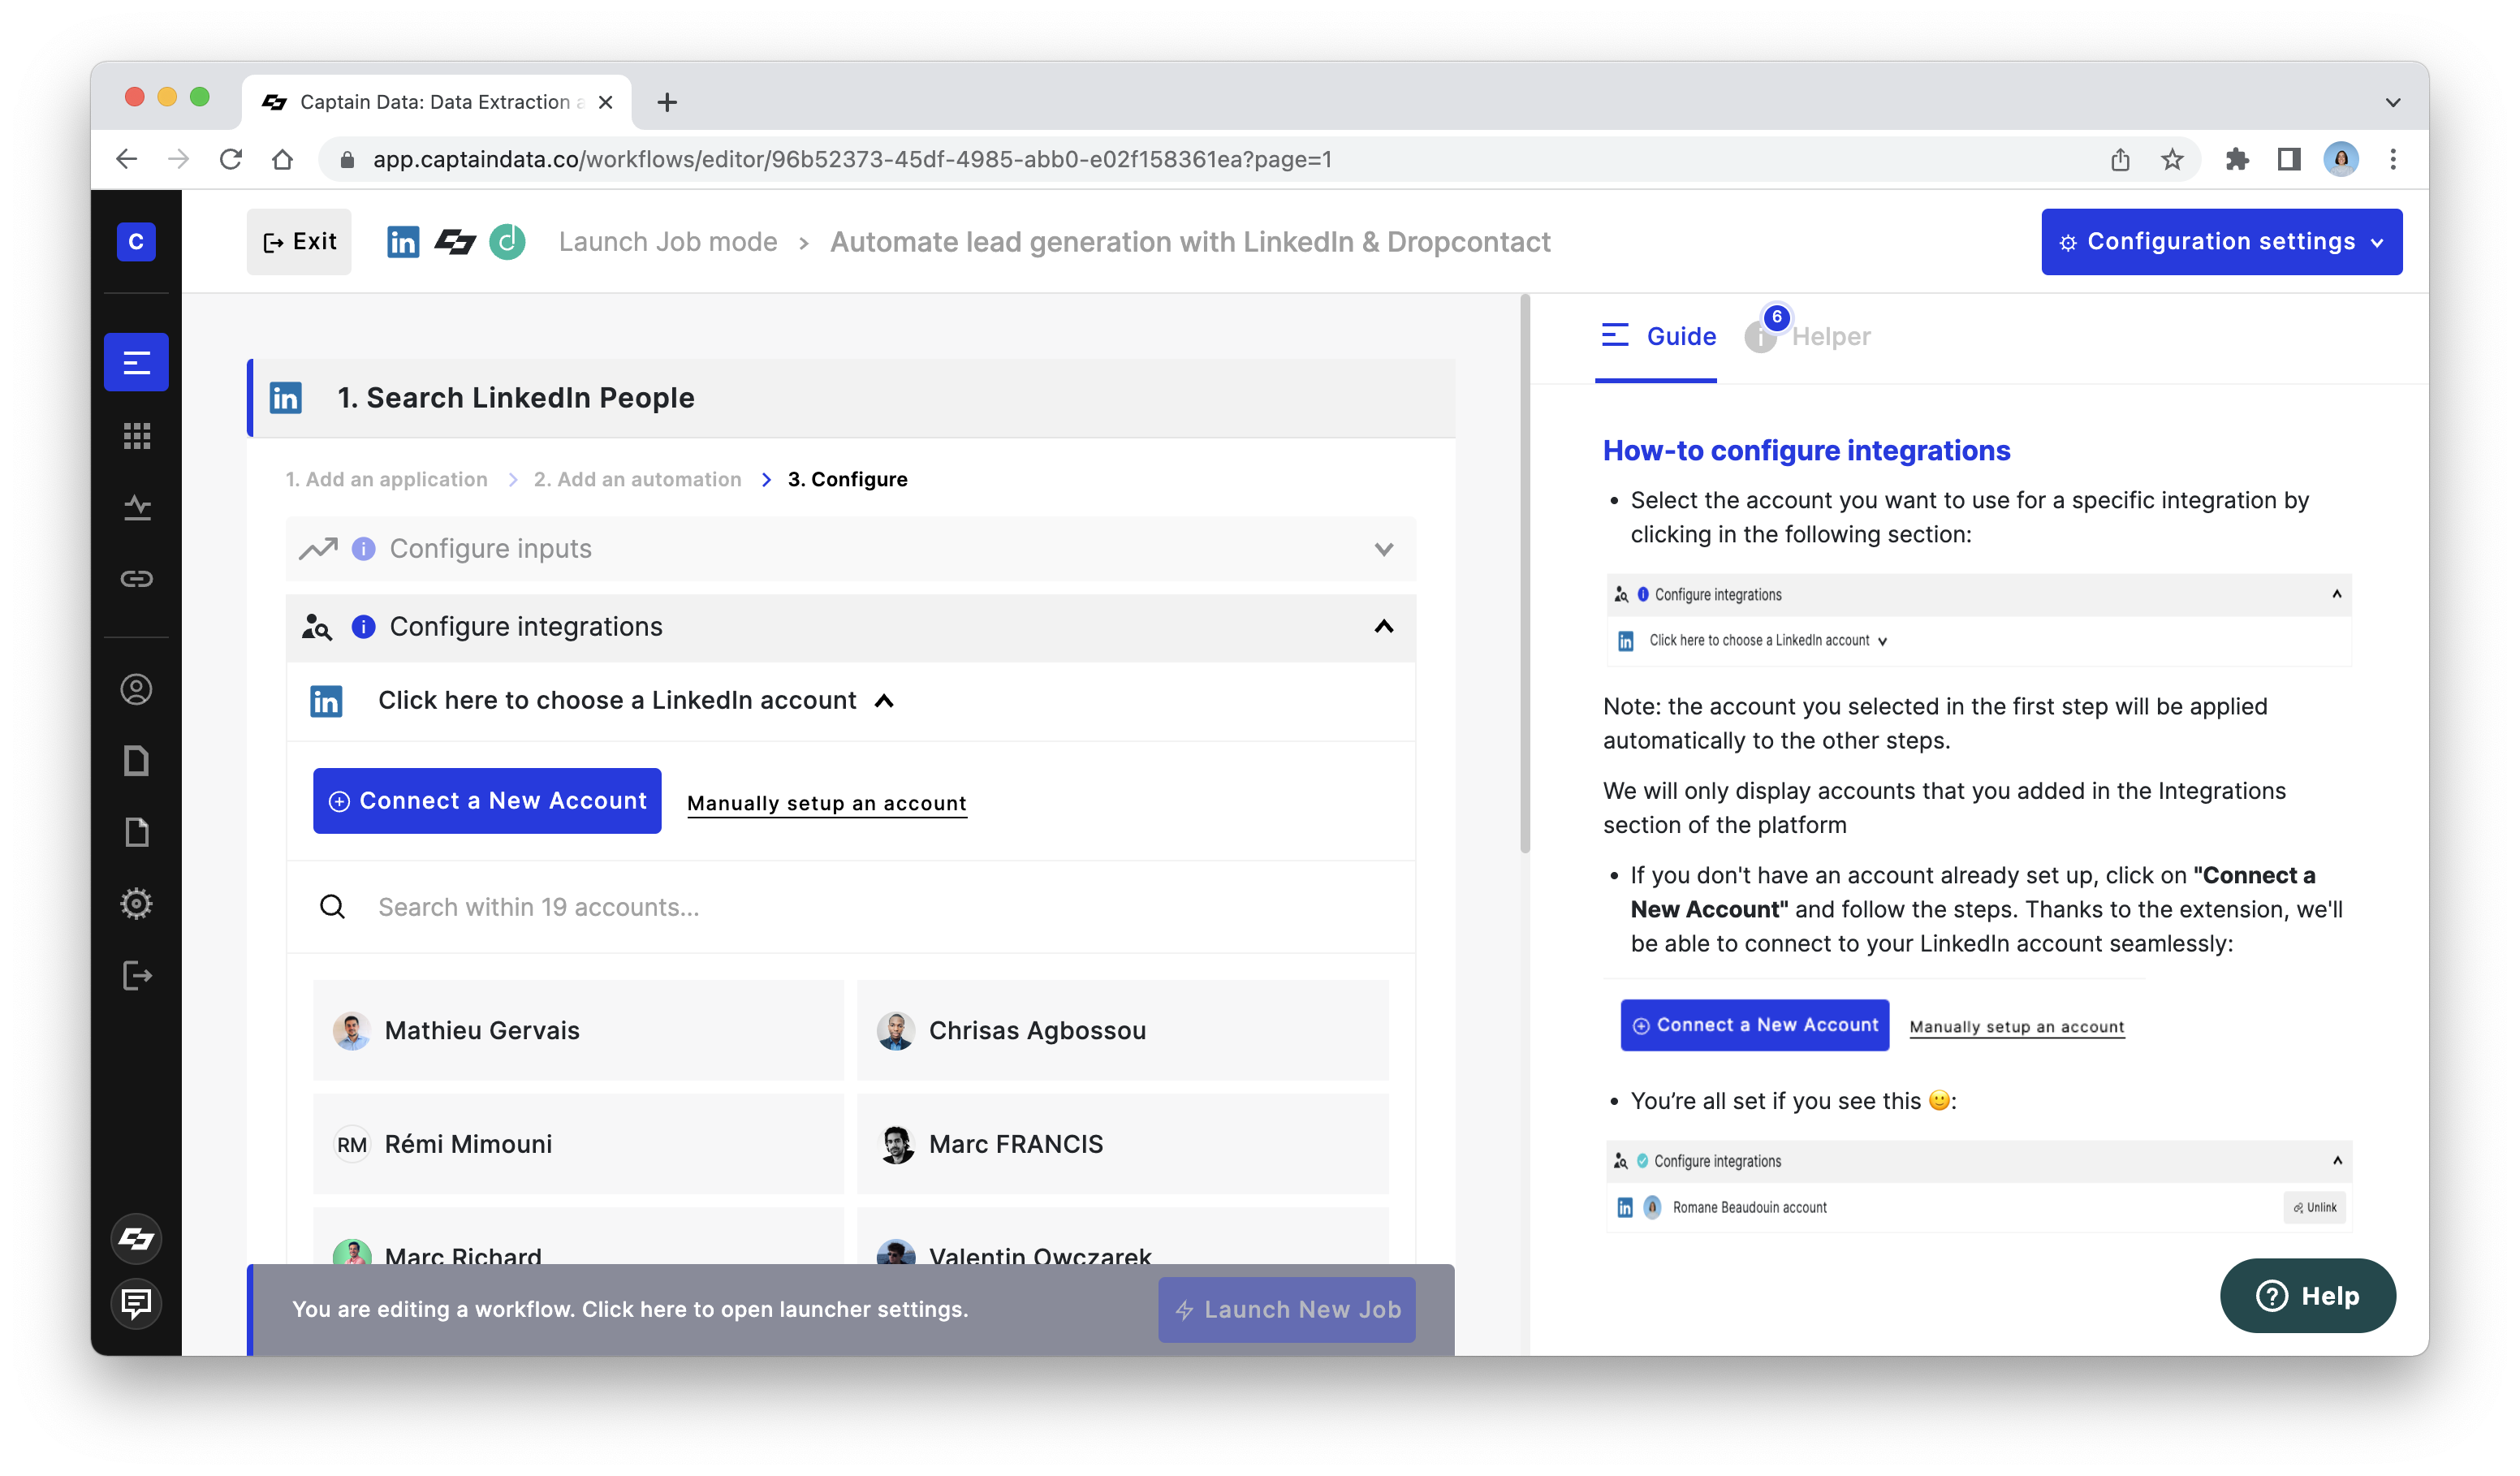The width and height of the screenshot is (2520, 1476).
Task: Click Launch New Job button
Action: [x=1287, y=1310]
